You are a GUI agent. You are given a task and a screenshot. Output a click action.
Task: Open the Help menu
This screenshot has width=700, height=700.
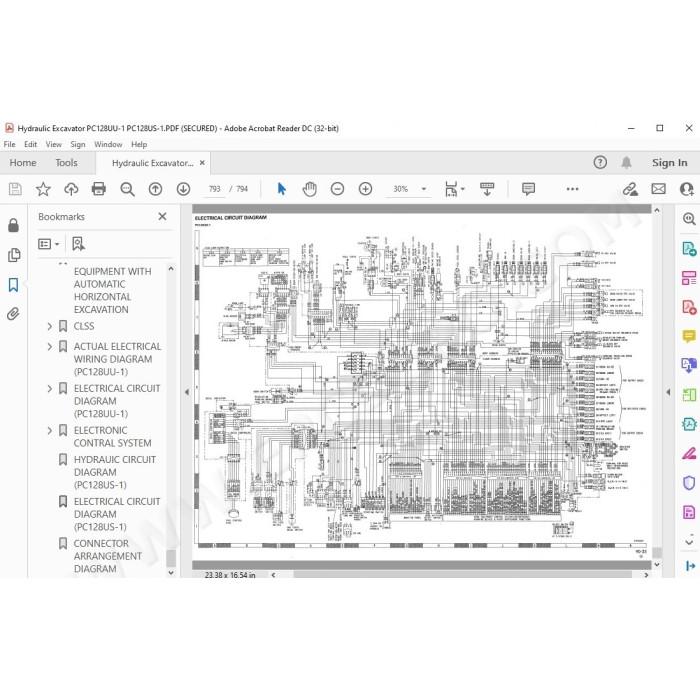tap(139, 145)
